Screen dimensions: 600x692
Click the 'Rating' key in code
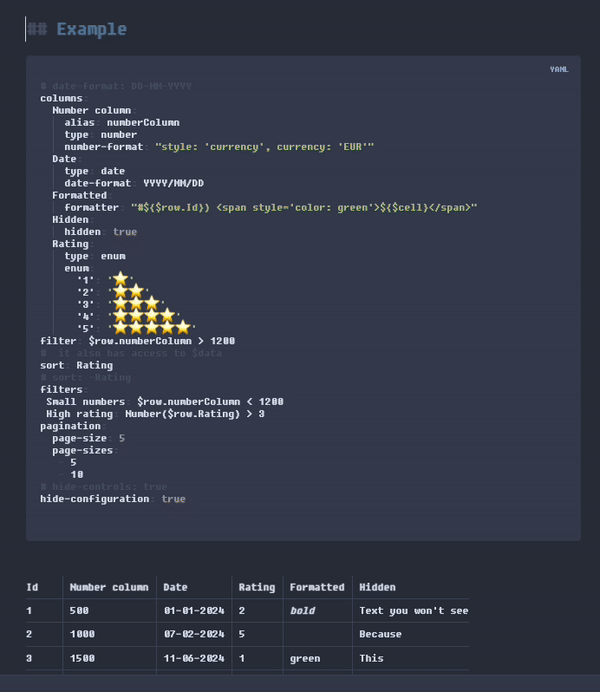(70, 244)
